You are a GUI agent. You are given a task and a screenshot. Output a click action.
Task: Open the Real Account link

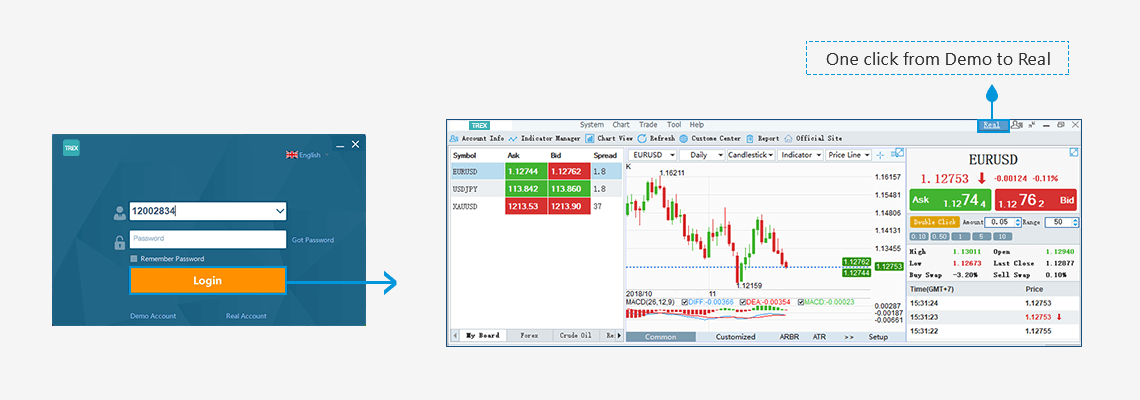246,316
